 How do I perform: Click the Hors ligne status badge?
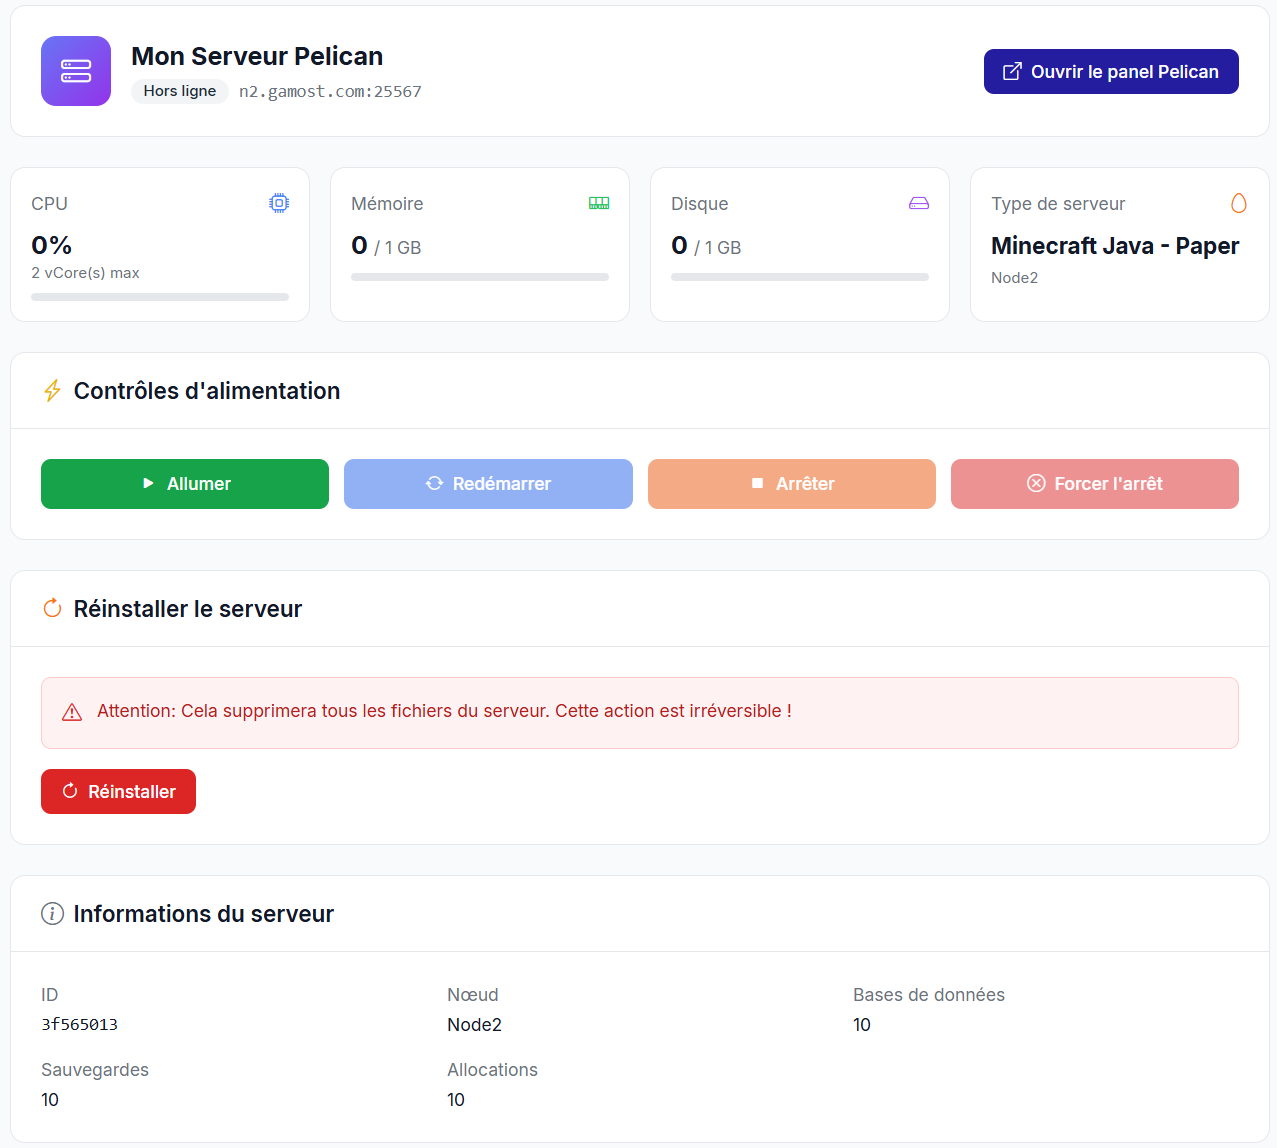tap(180, 91)
